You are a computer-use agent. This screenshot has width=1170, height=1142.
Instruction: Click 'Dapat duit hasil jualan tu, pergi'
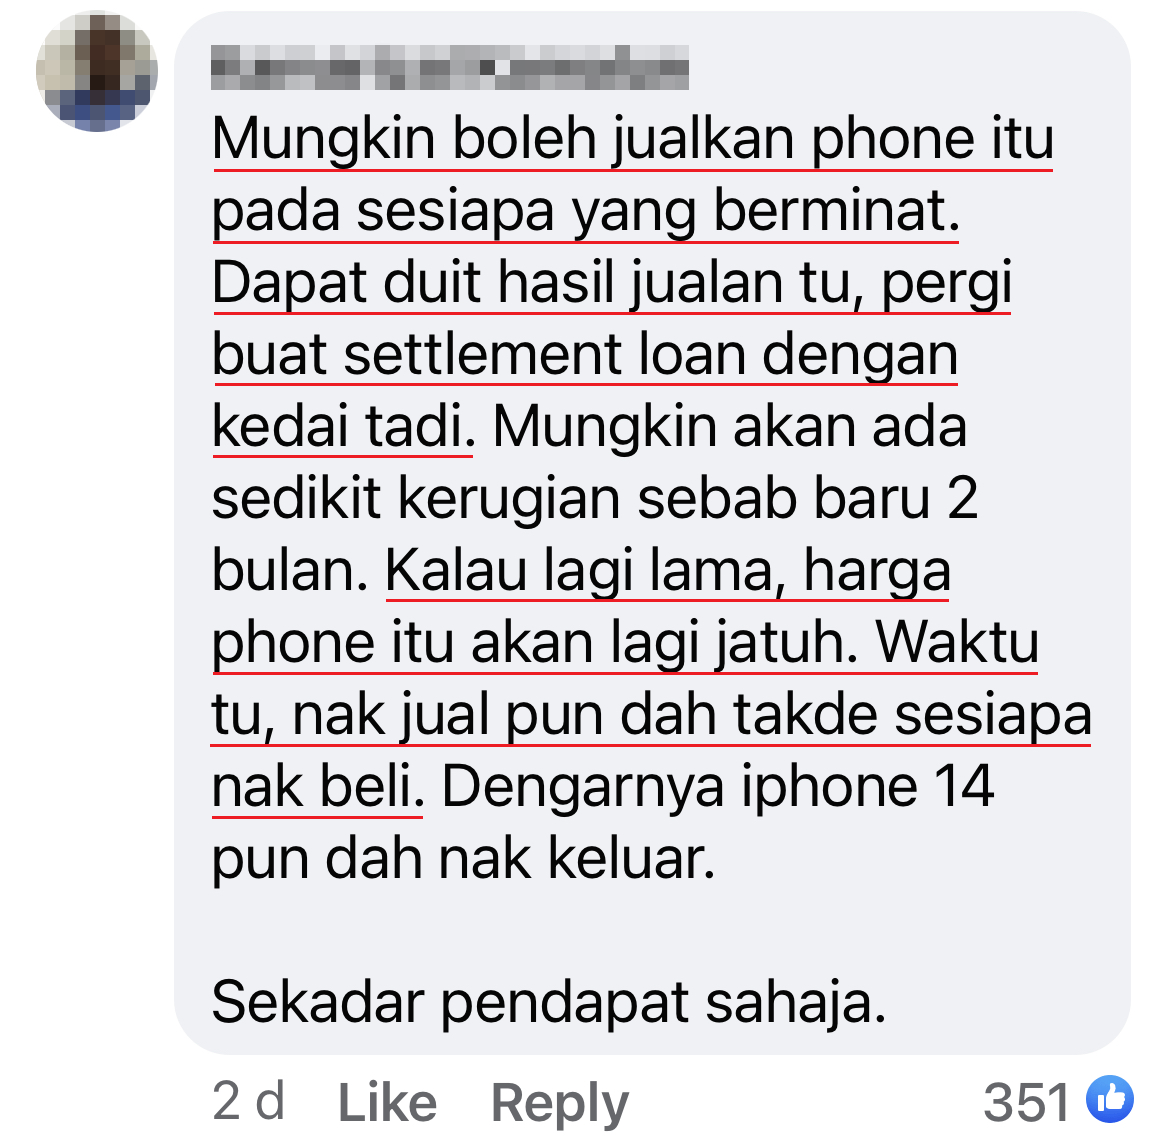click(612, 284)
